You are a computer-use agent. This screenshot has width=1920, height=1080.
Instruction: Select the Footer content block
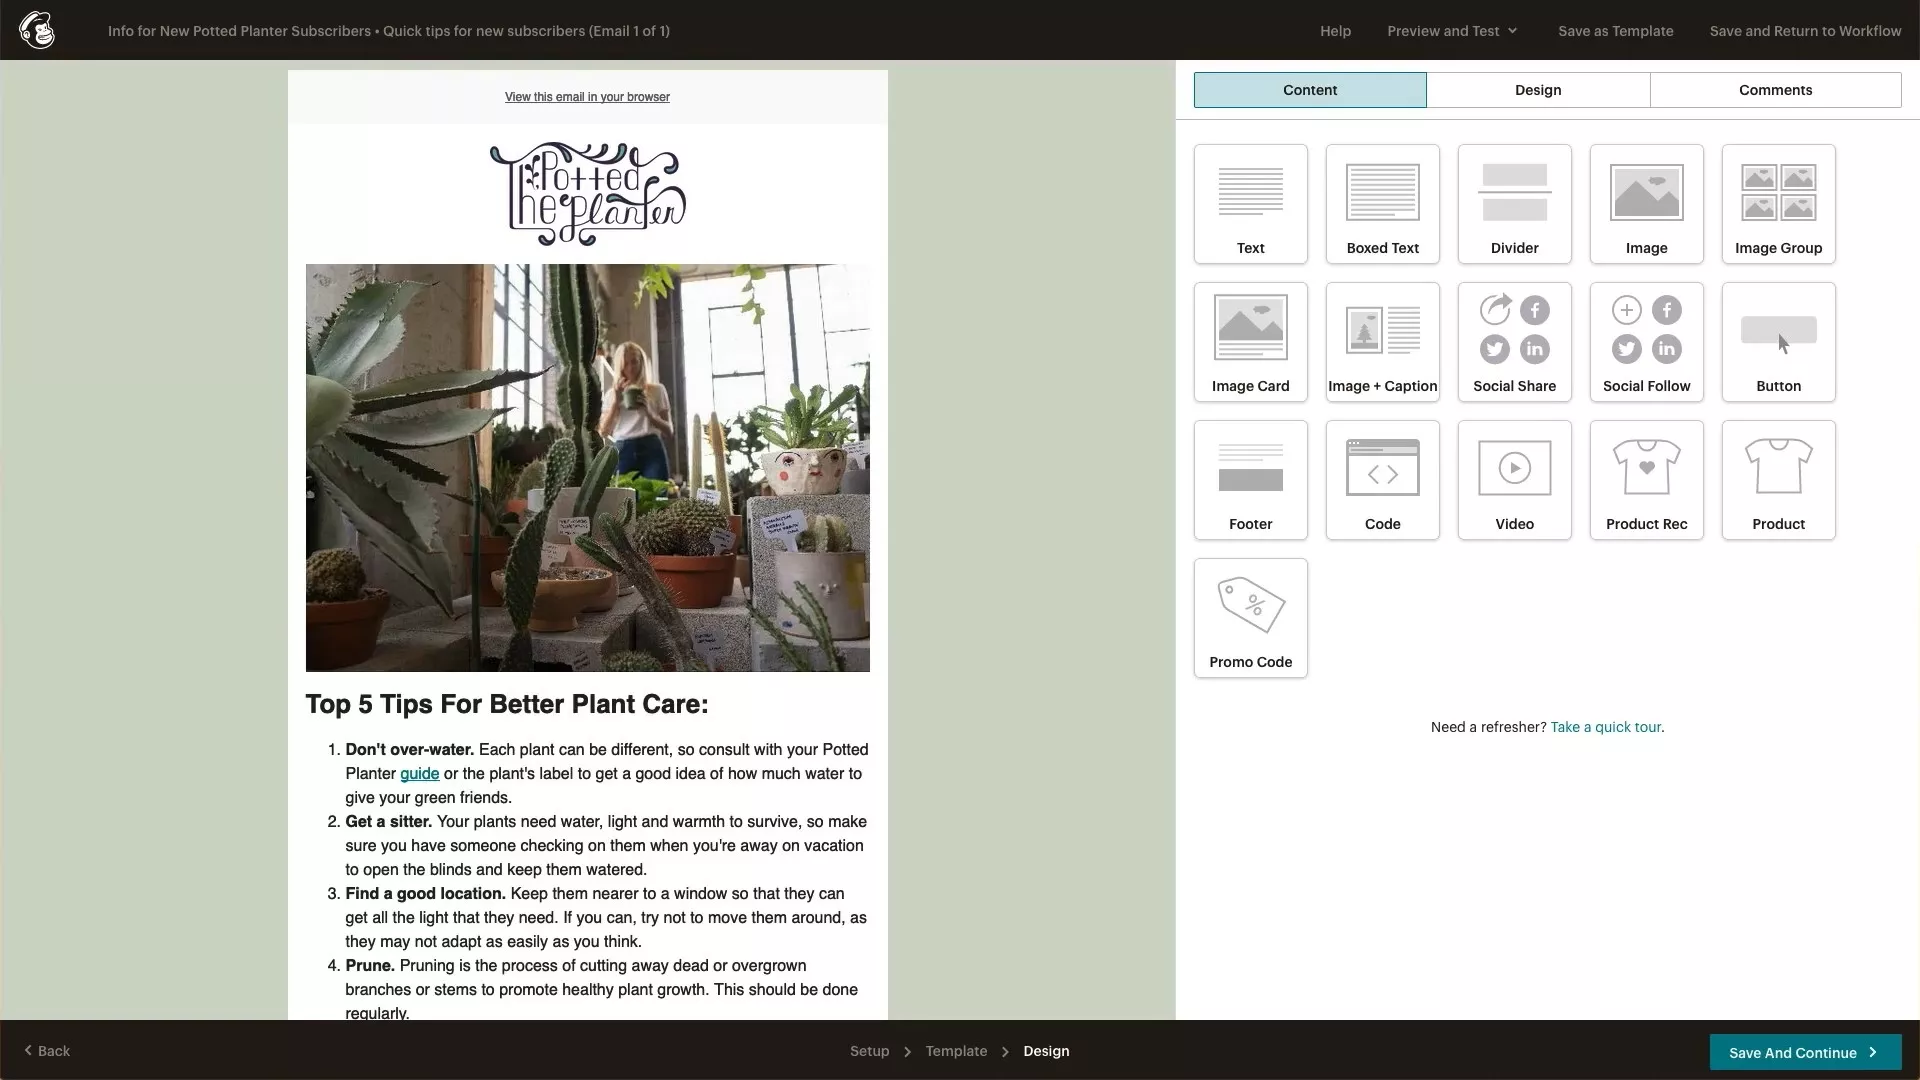tap(1250, 480)
